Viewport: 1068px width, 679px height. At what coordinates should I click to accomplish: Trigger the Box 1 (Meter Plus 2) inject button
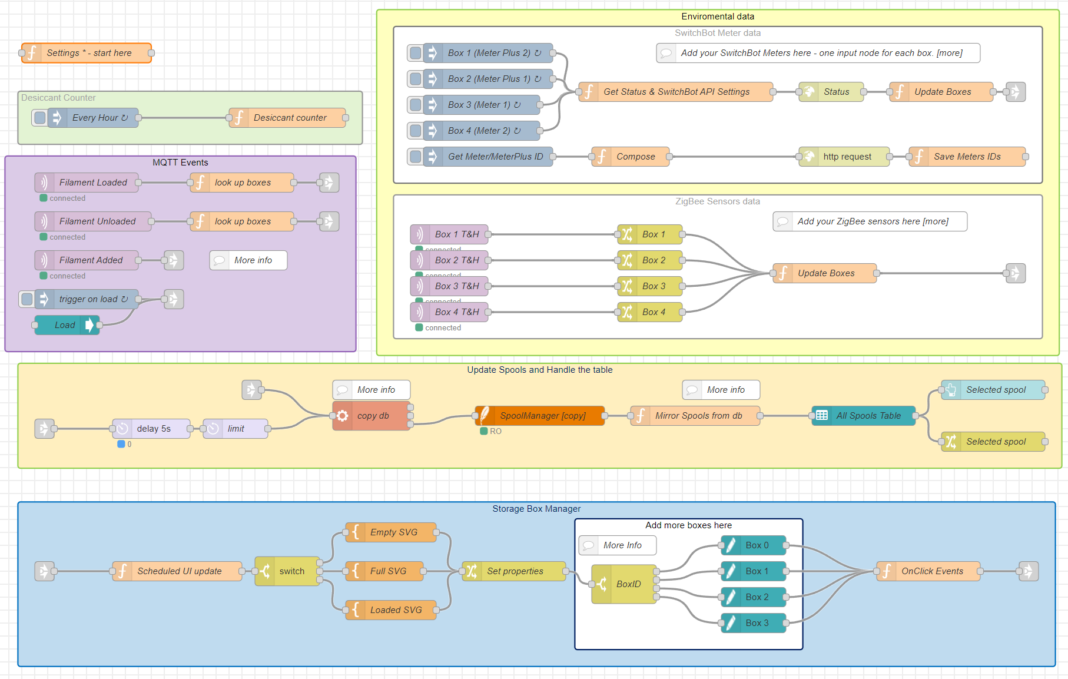(x=414, y=53)
